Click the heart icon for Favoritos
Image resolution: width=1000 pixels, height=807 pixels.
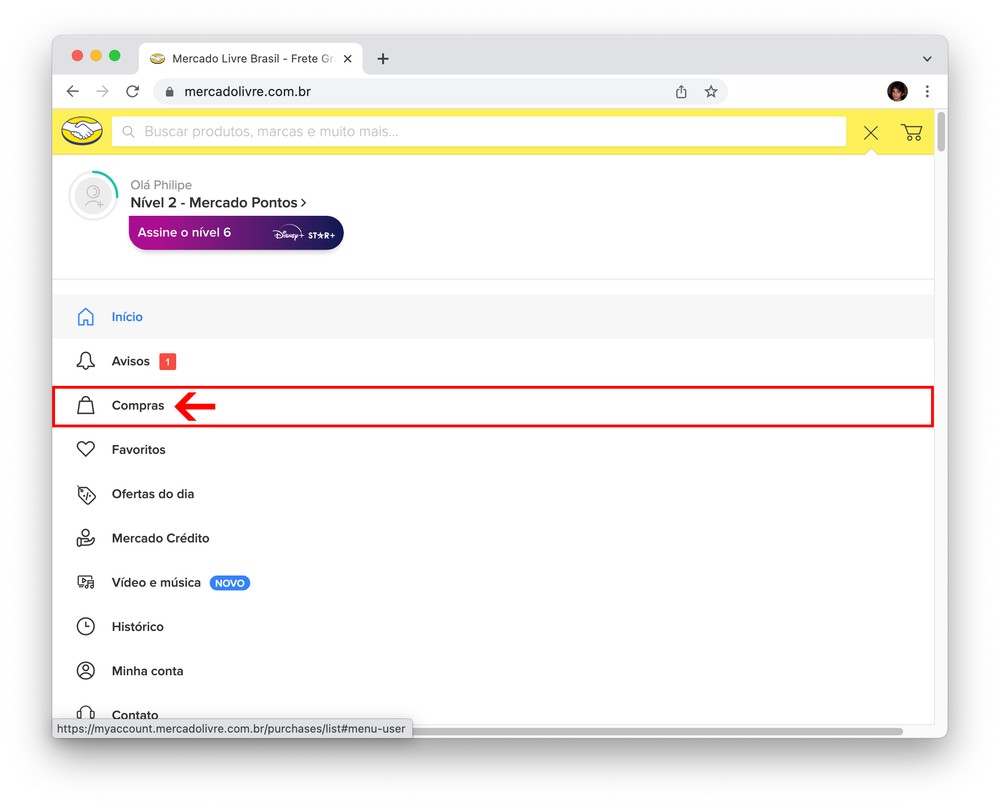click(x=85, y=449)
